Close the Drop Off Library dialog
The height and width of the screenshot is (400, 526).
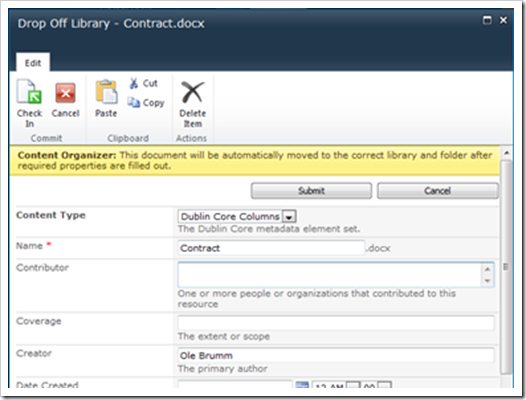pyautogui.click(x=503, y=20)
